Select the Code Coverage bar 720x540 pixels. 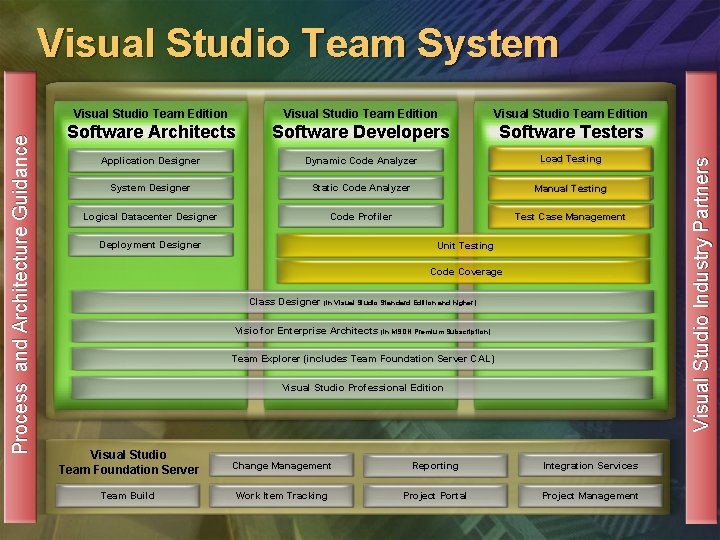coord(463,271)
